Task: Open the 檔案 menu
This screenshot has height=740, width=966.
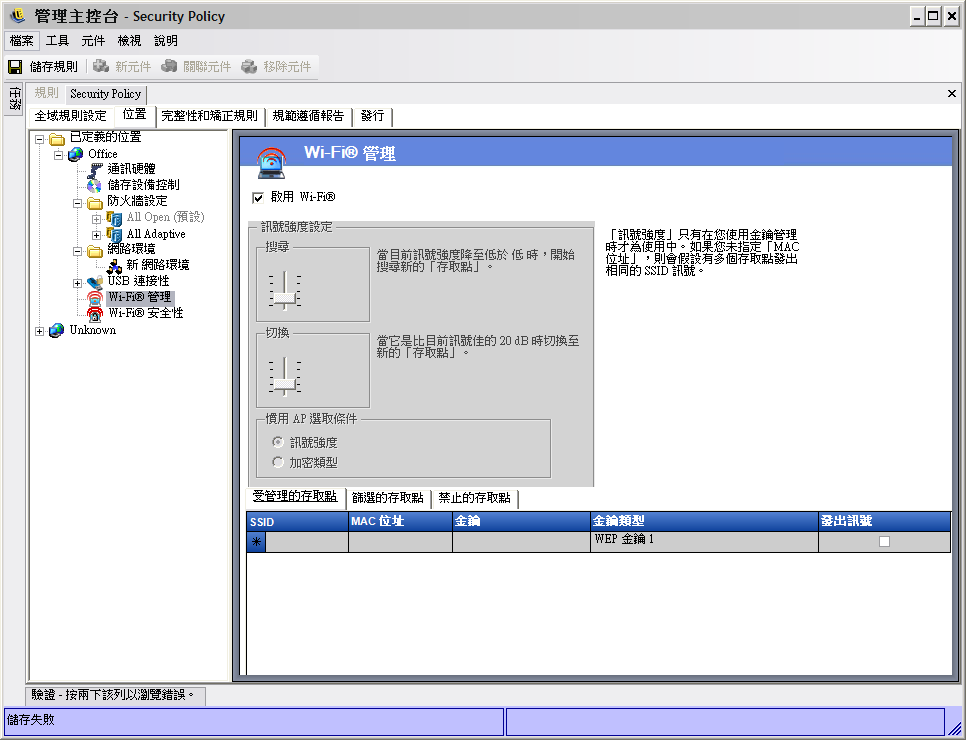Action: coord(22,41)
